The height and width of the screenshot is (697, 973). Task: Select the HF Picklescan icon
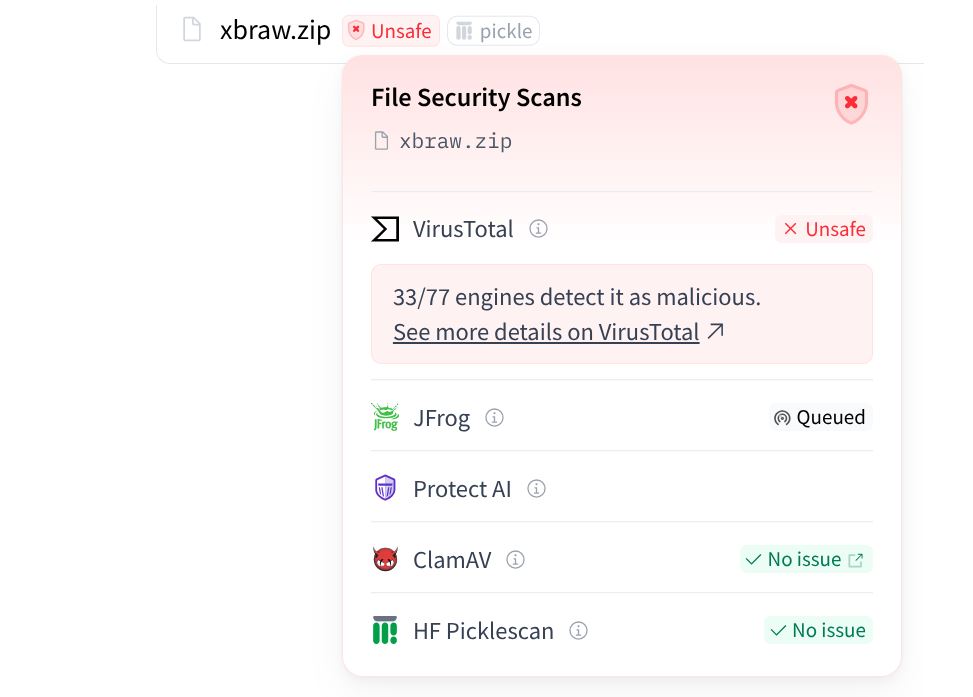click(385, 630)
